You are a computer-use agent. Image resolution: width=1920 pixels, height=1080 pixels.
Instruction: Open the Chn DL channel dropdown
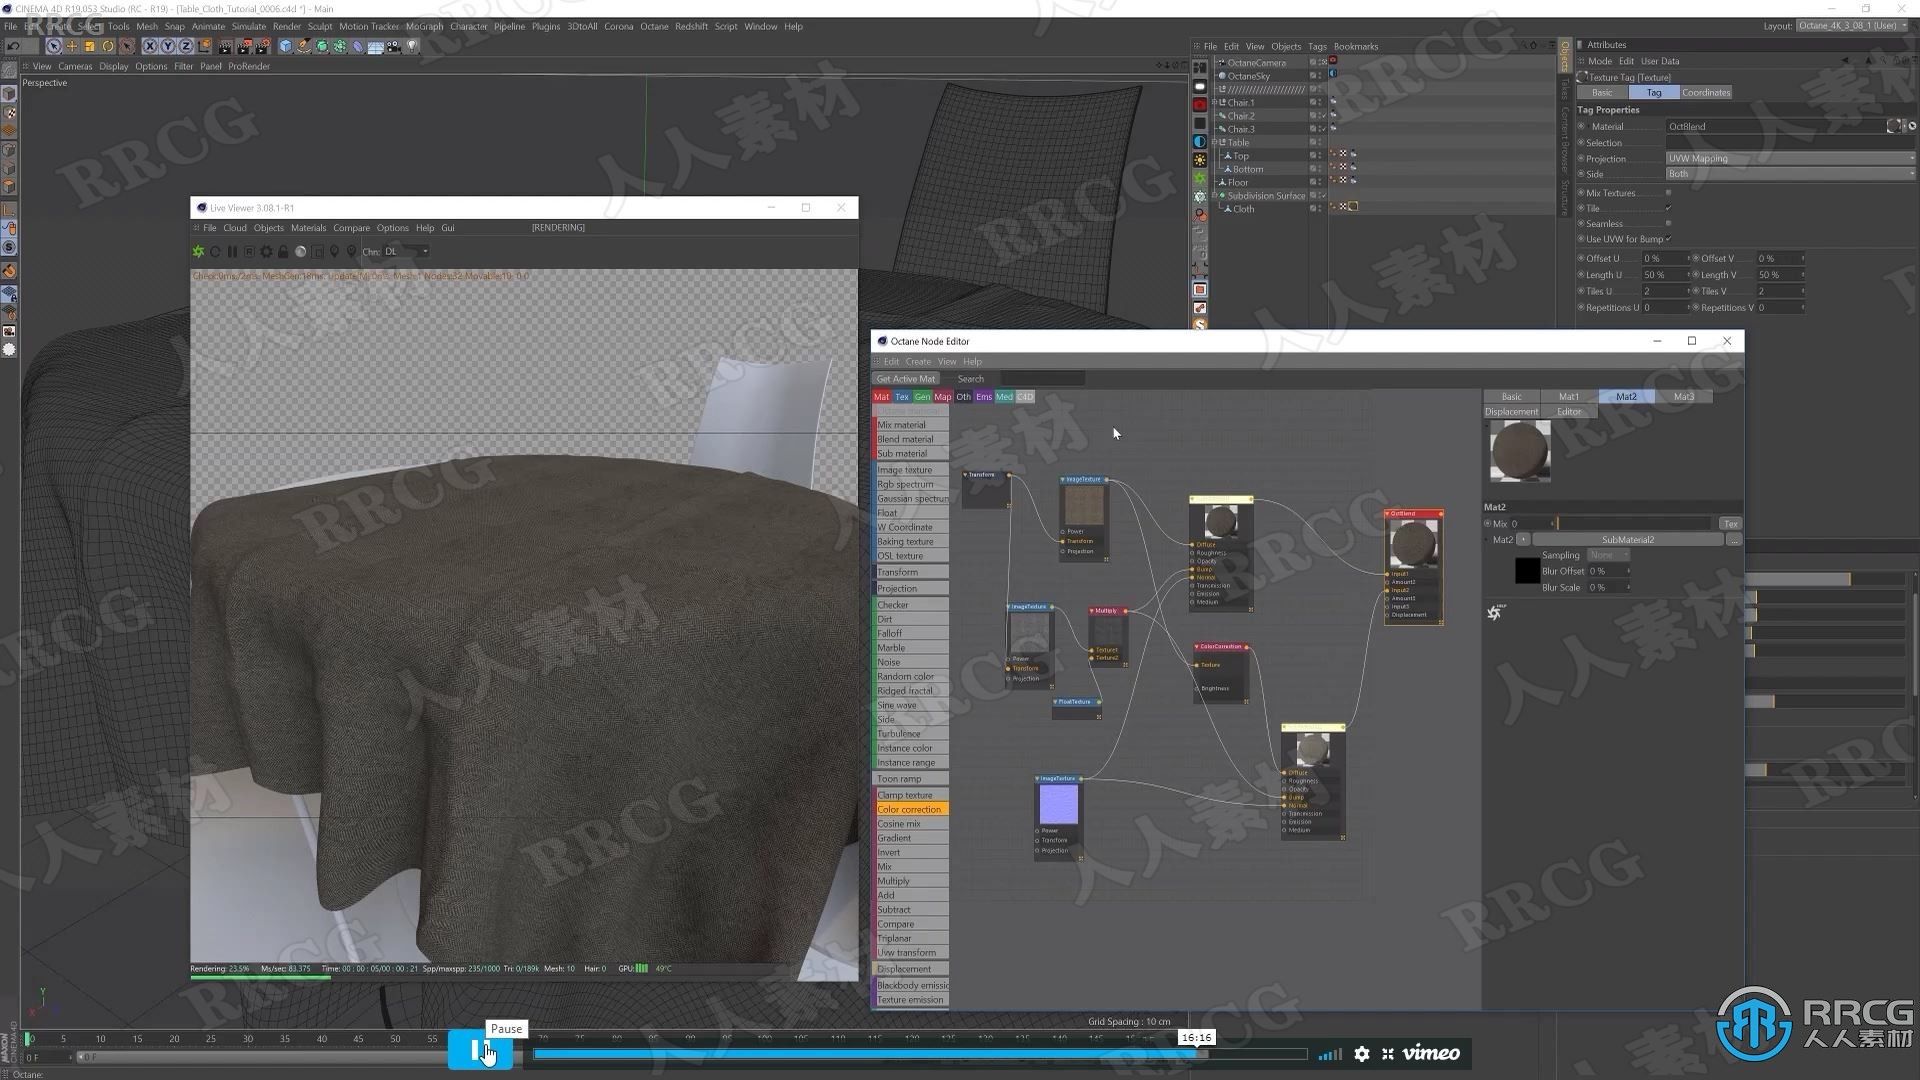coord(407,252)
